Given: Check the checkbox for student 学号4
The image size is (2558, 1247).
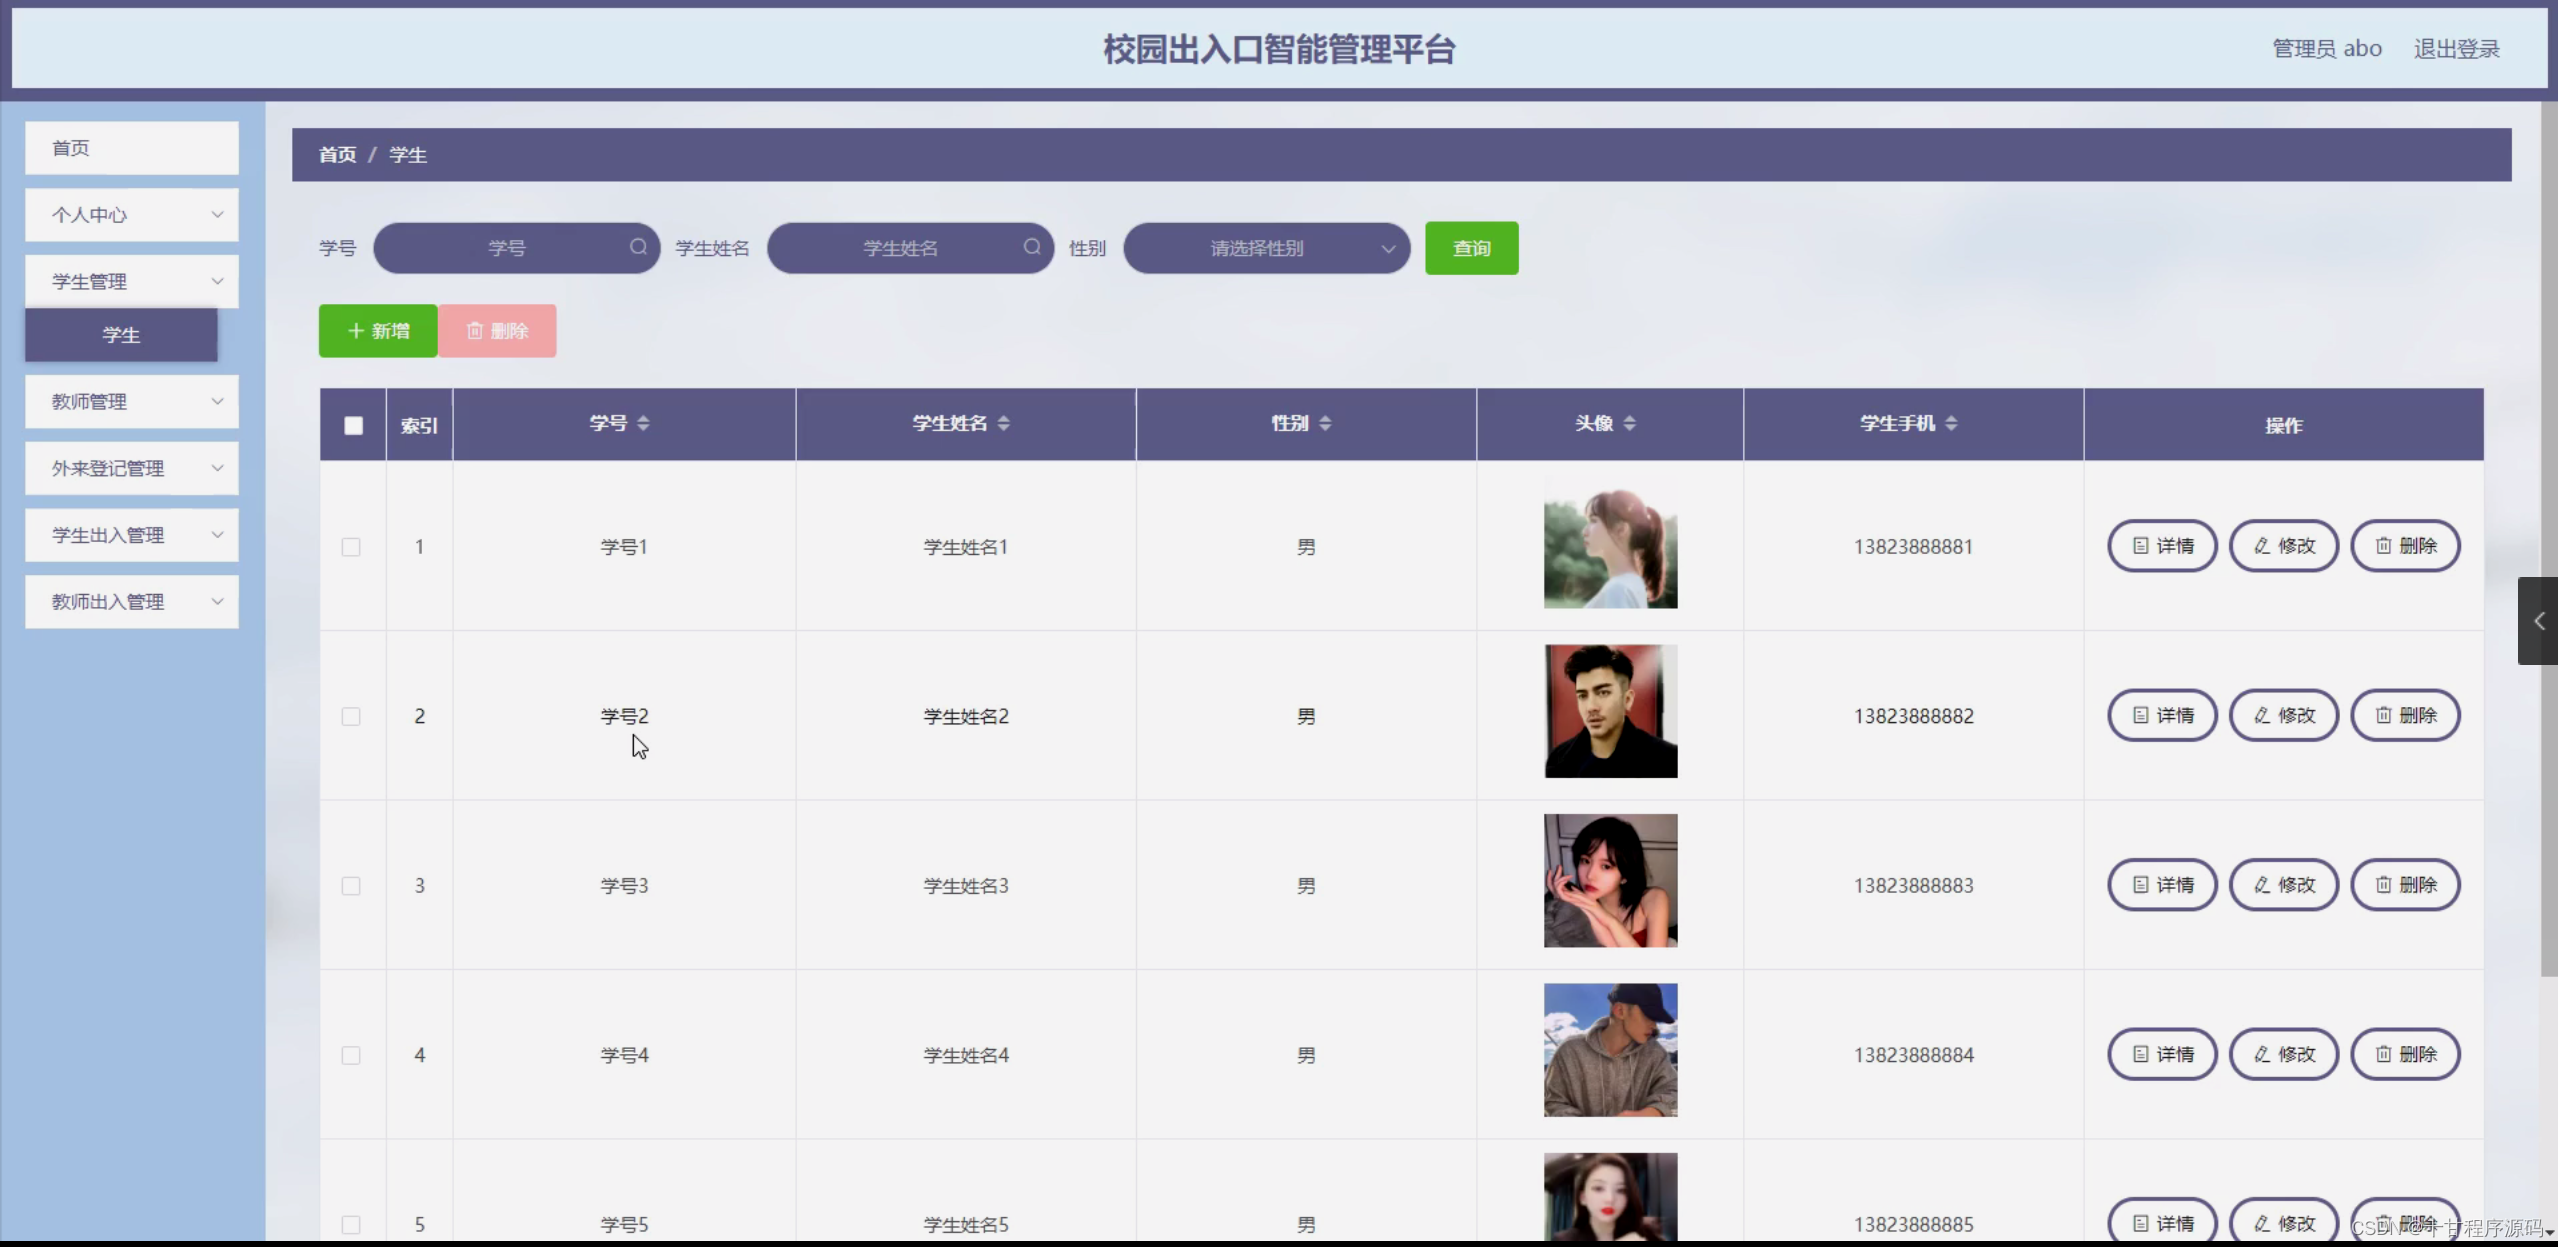Looking at the screenshot, I should (x=351, y=1055).
